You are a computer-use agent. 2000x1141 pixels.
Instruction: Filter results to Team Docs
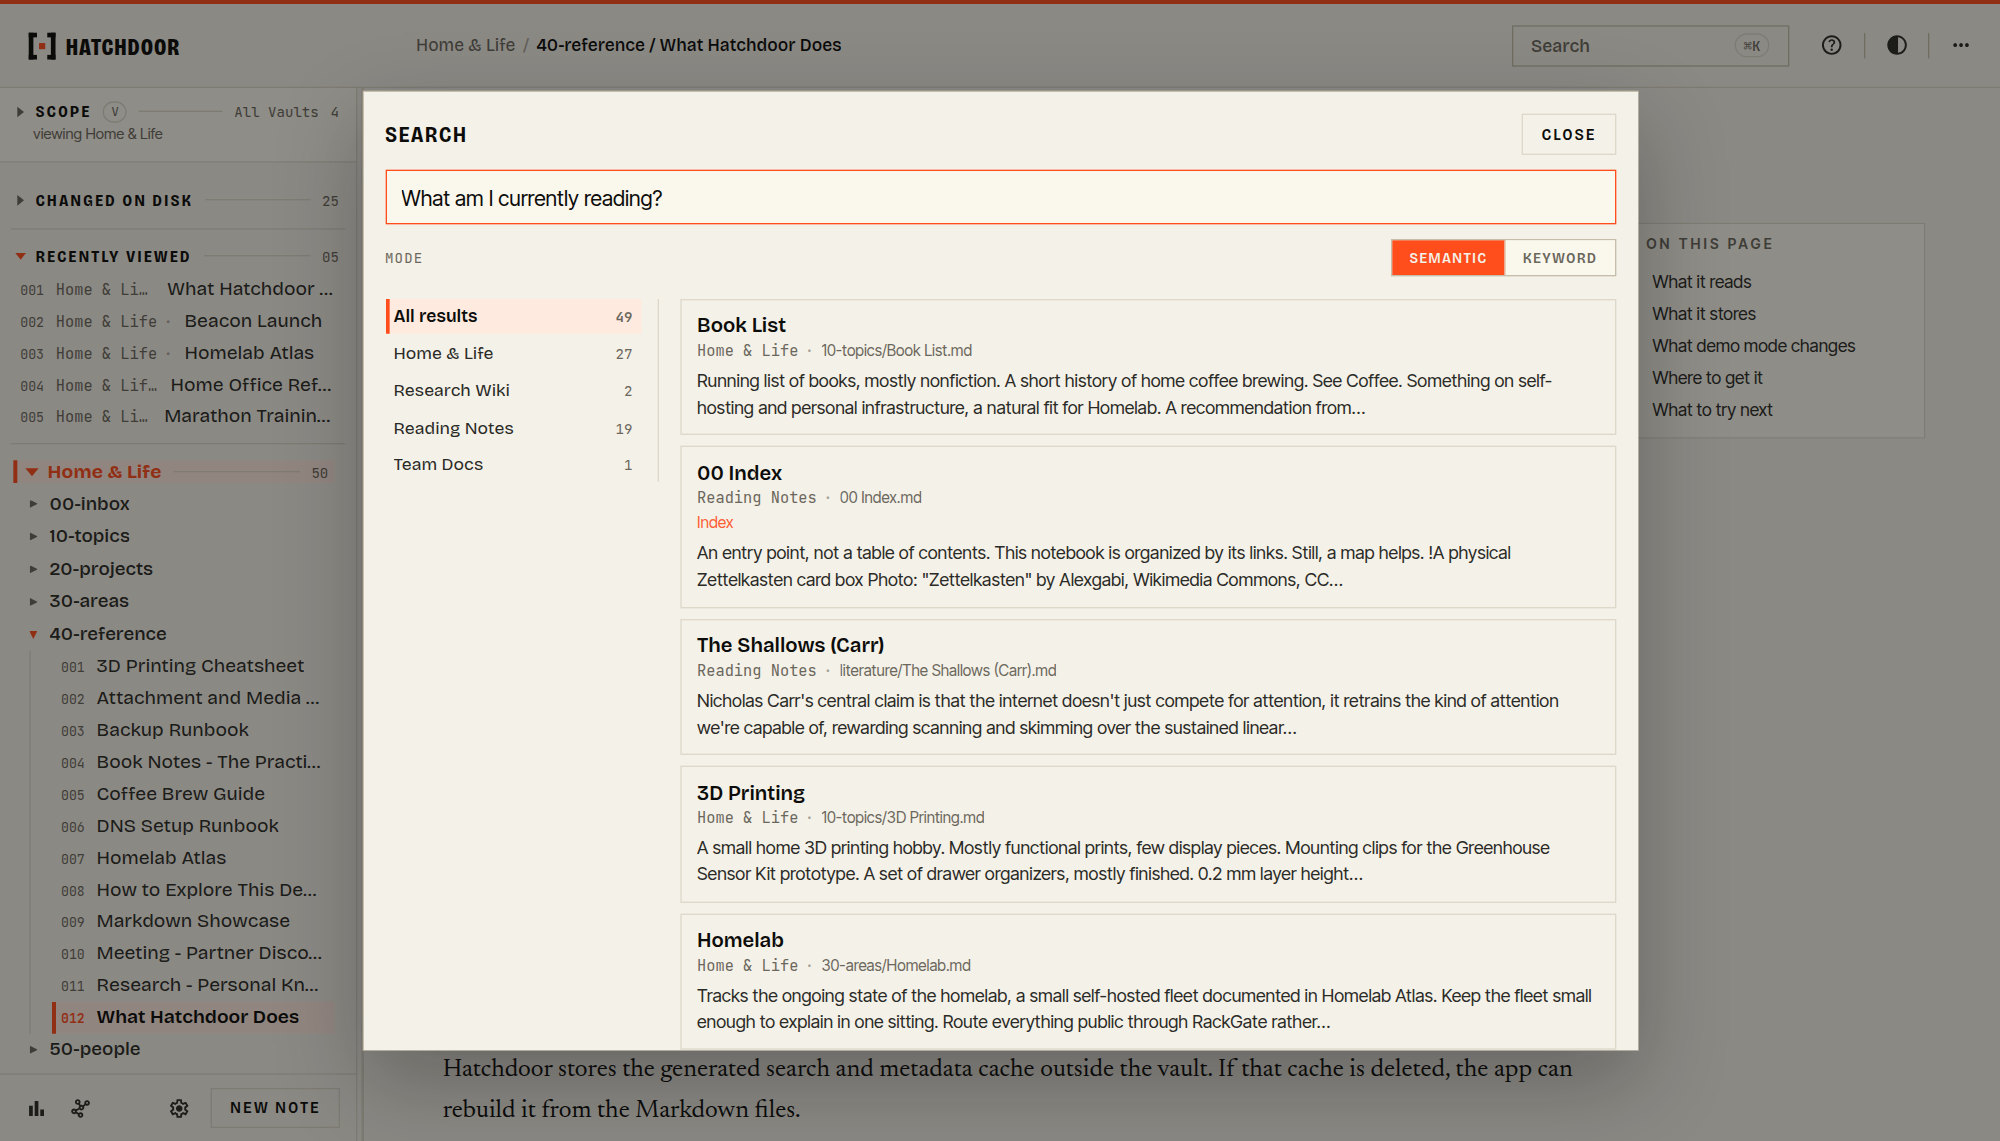coord(513,464)
